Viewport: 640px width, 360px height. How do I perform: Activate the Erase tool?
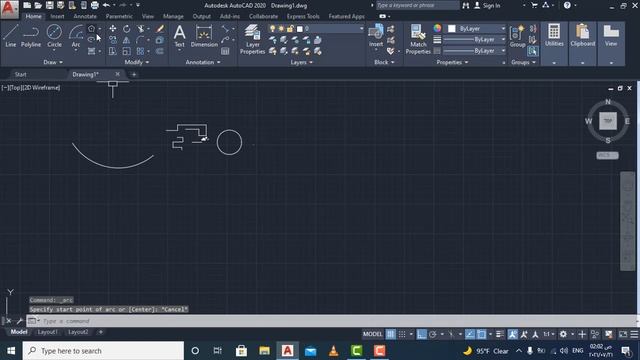point(160,29)
